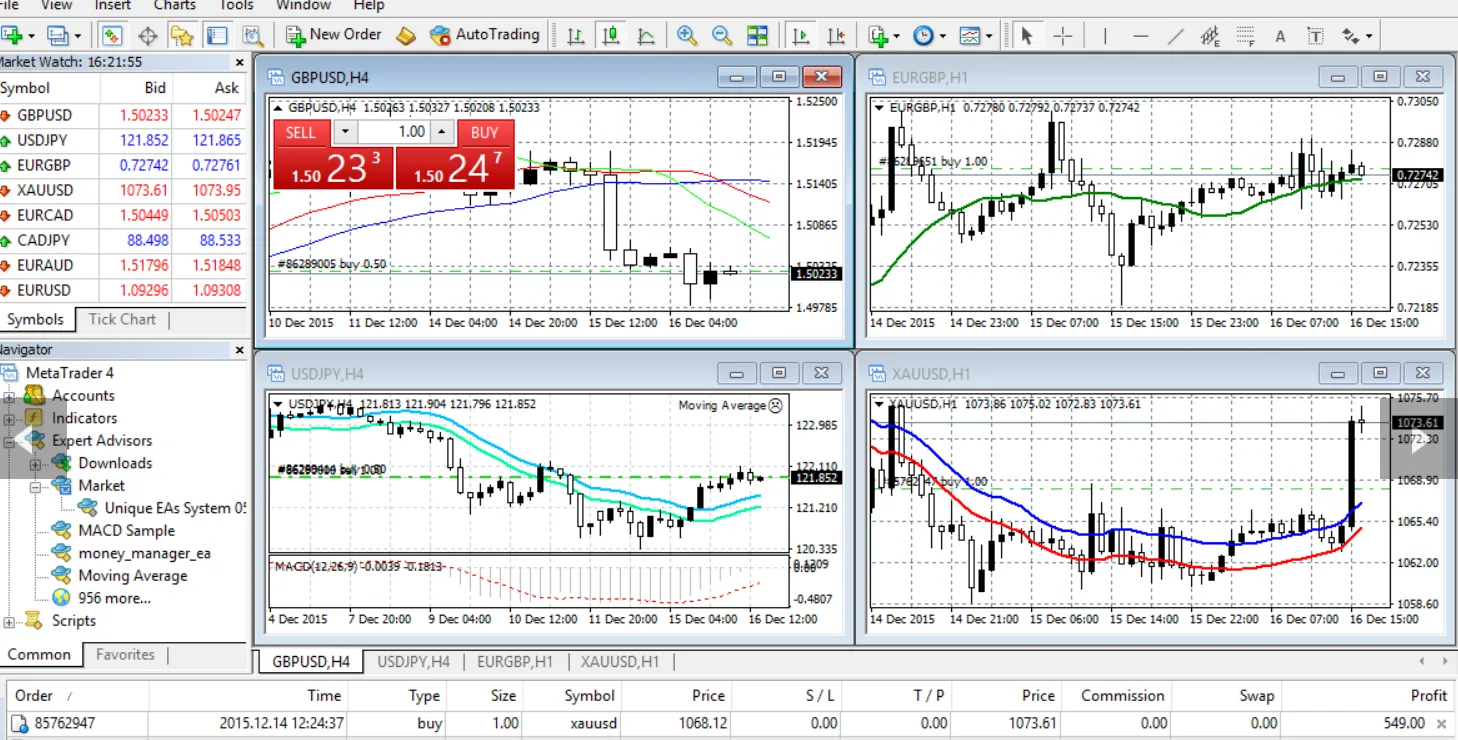
Task: Toggle the Market Watch window button
Action: coord(112,36)
